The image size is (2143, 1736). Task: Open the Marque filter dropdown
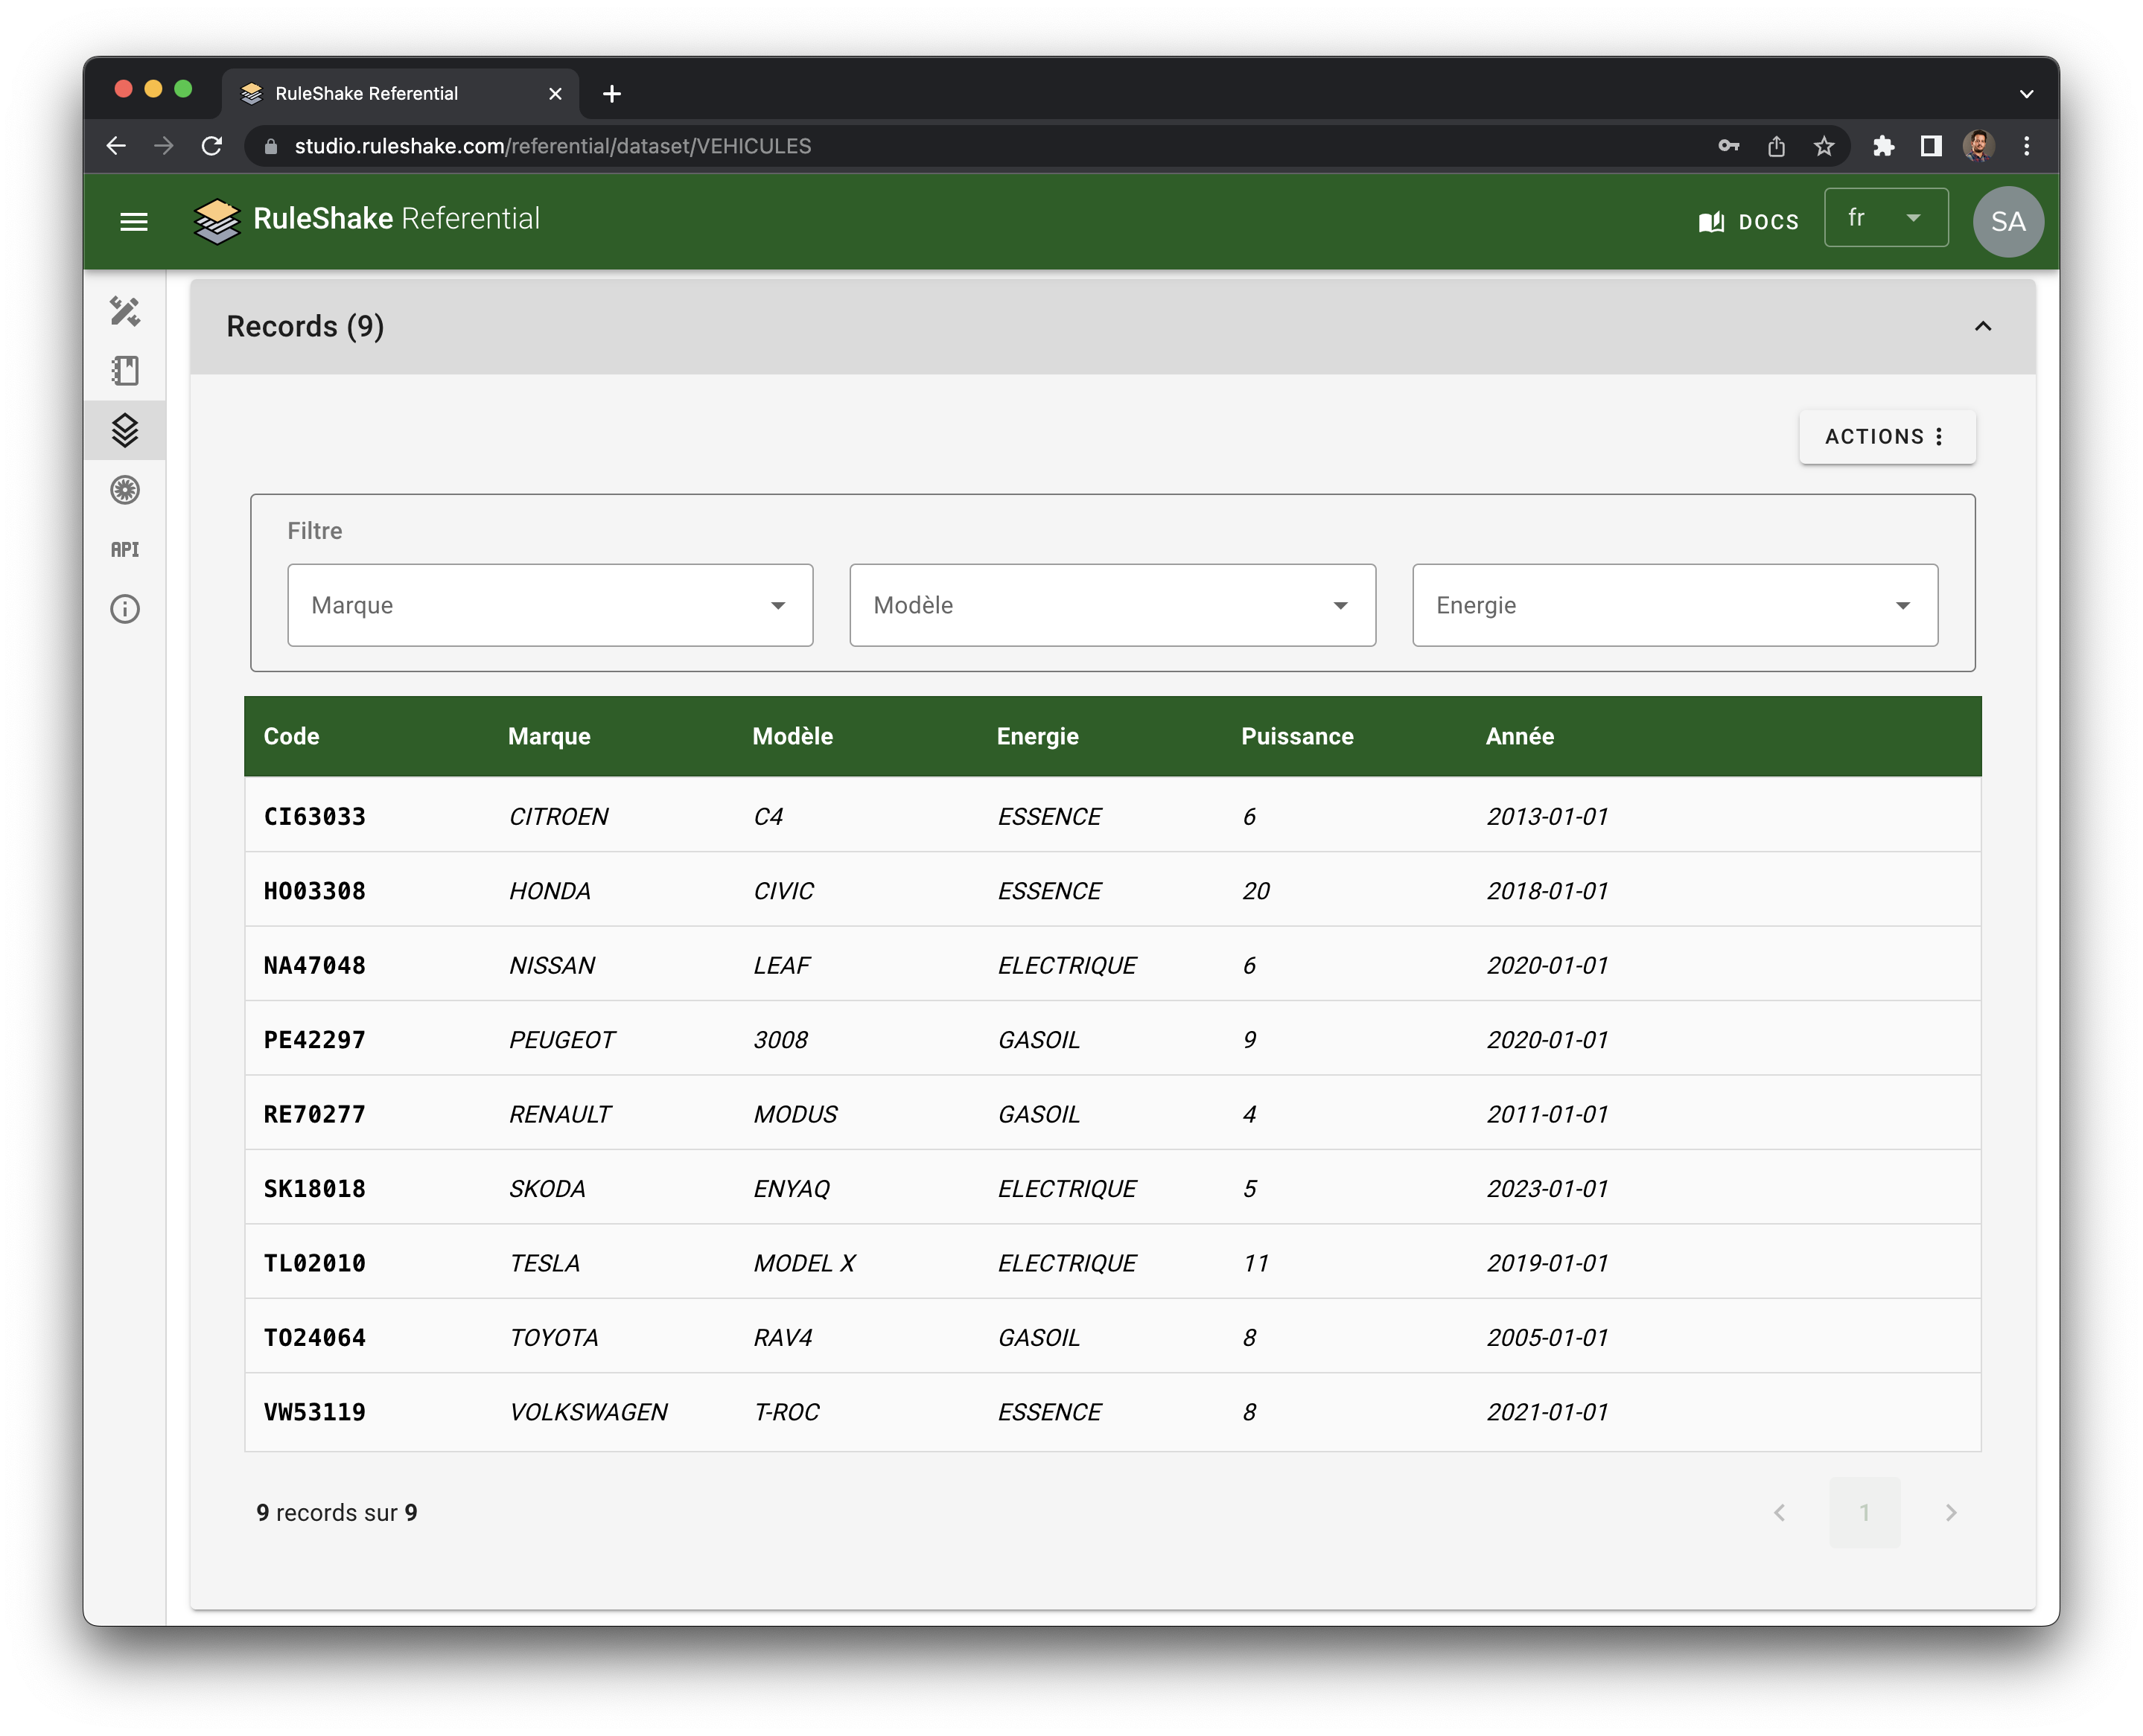tap(550, 605)
